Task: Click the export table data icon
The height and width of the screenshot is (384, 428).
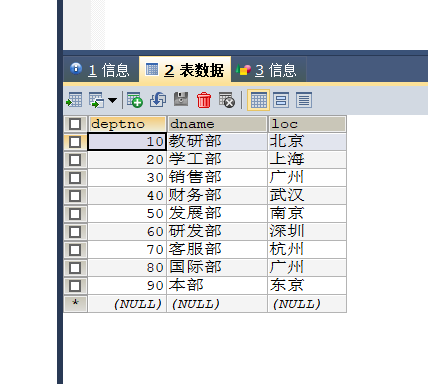Action: coord(74,100)
